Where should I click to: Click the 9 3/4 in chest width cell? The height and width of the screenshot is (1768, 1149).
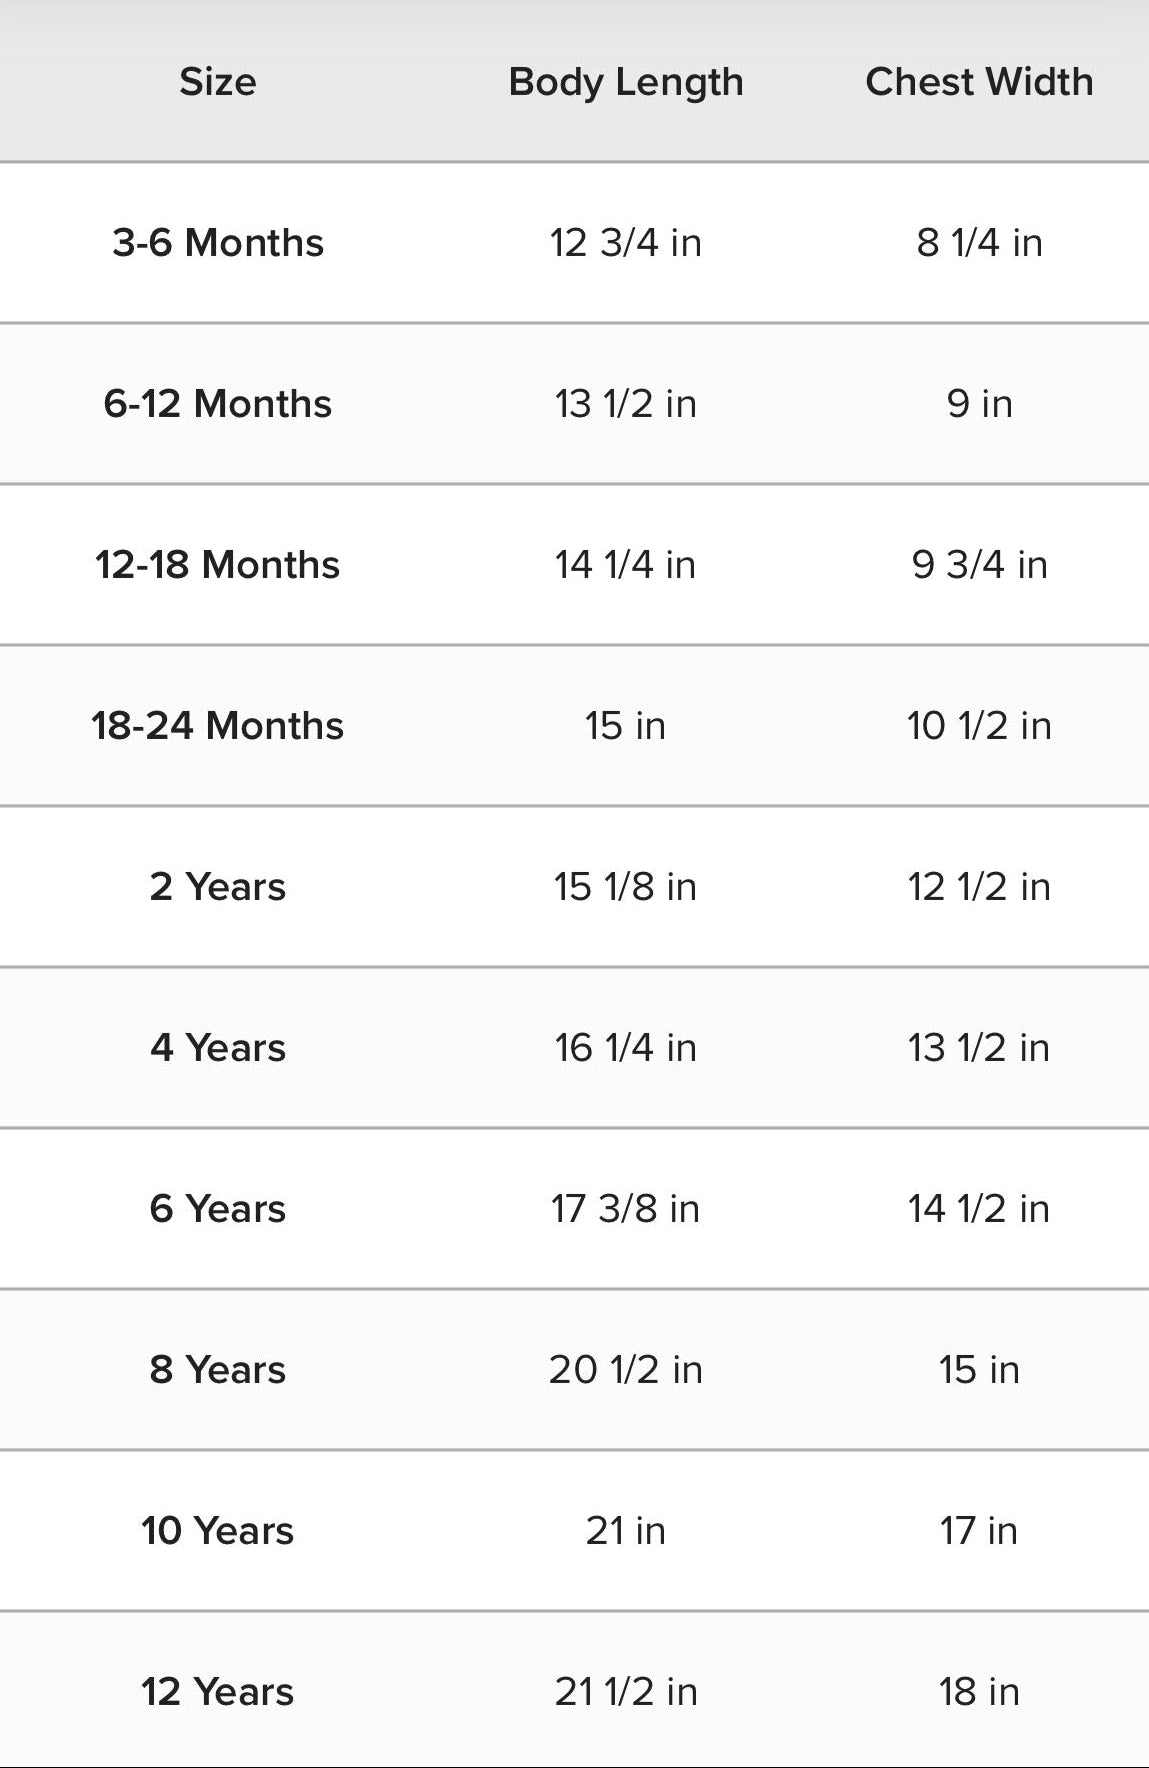(x=979, y=565)
